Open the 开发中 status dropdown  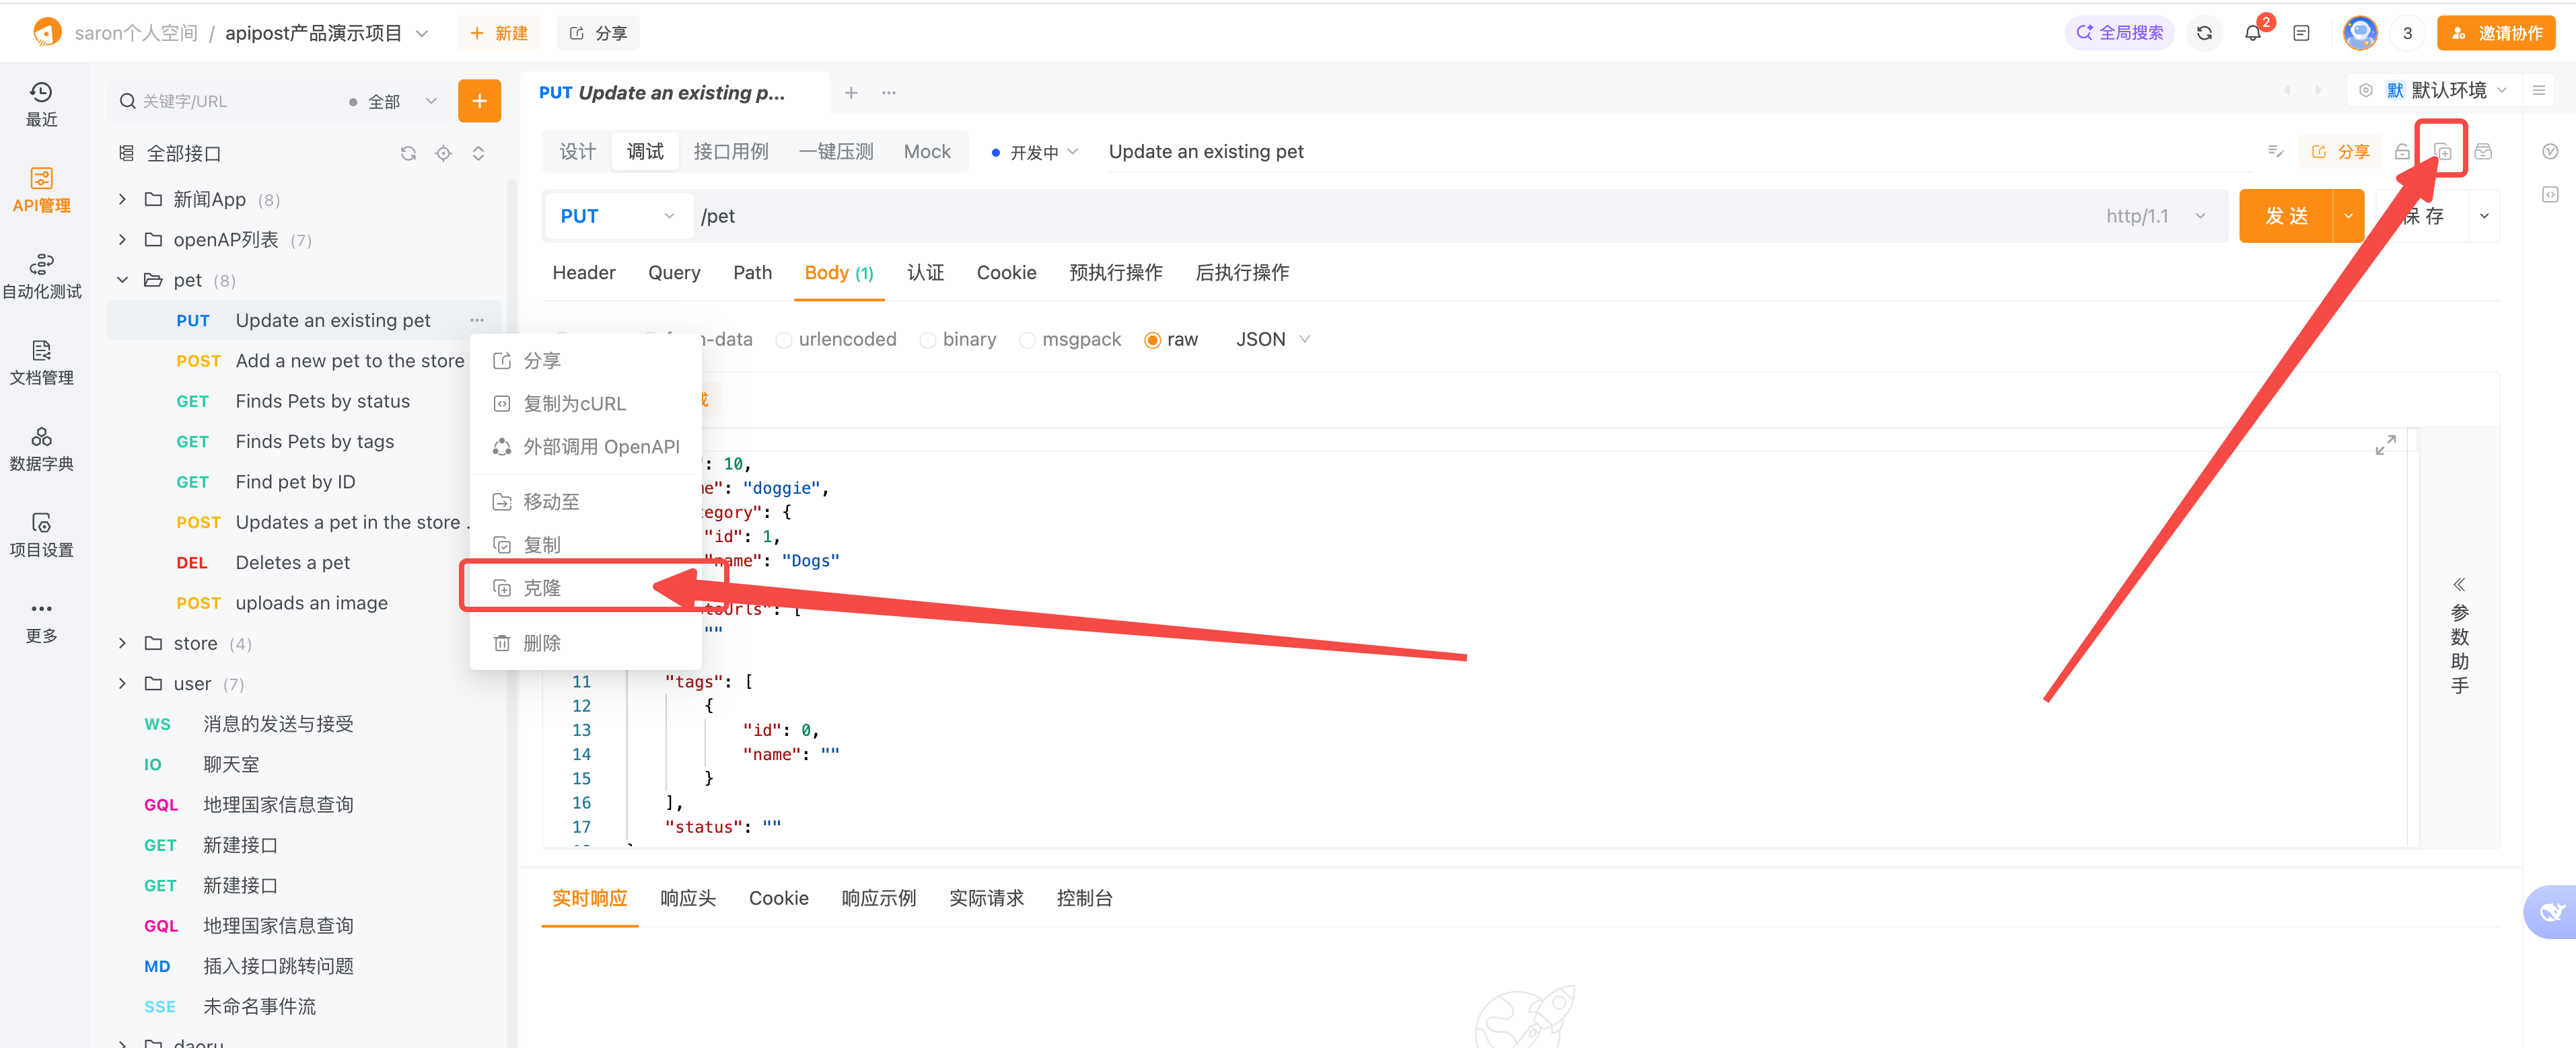tap(1034, 152)
